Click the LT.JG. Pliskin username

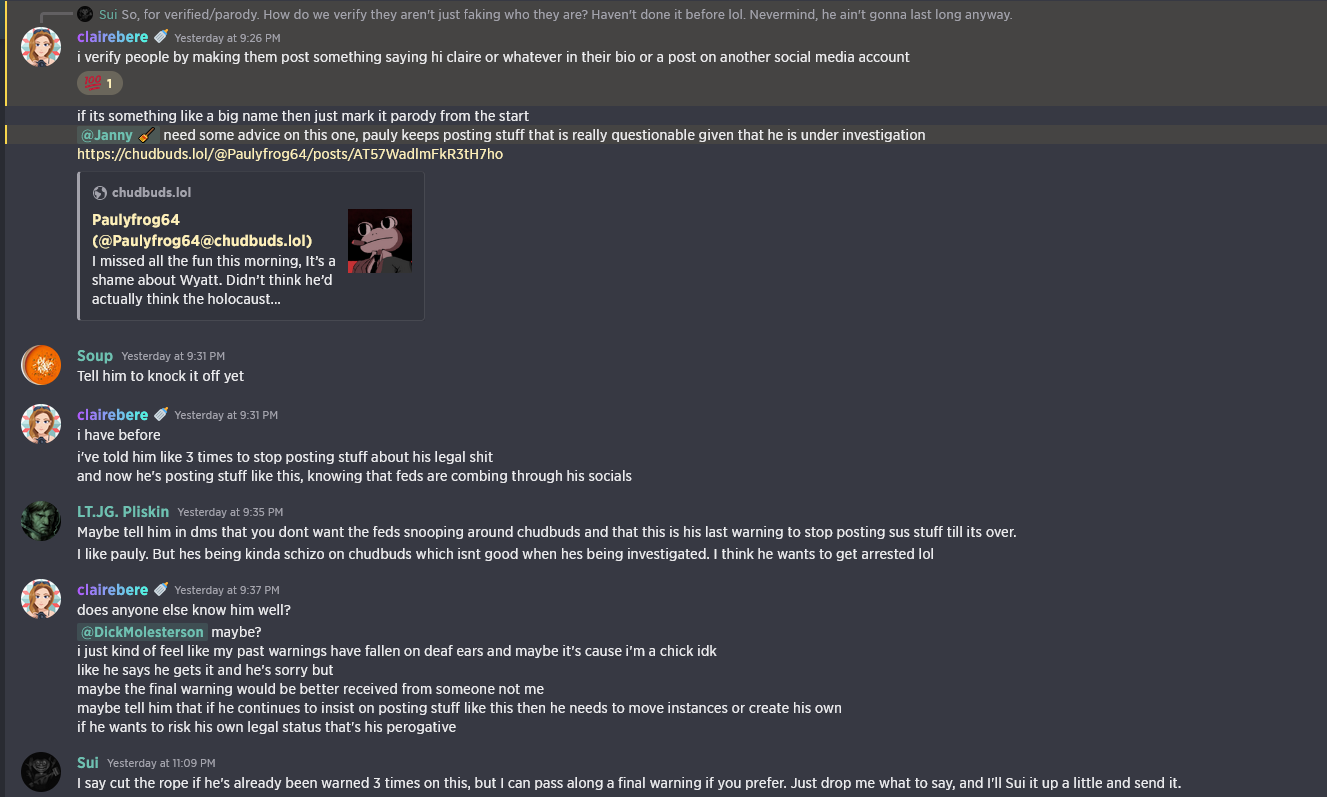[x=123, y=512]
